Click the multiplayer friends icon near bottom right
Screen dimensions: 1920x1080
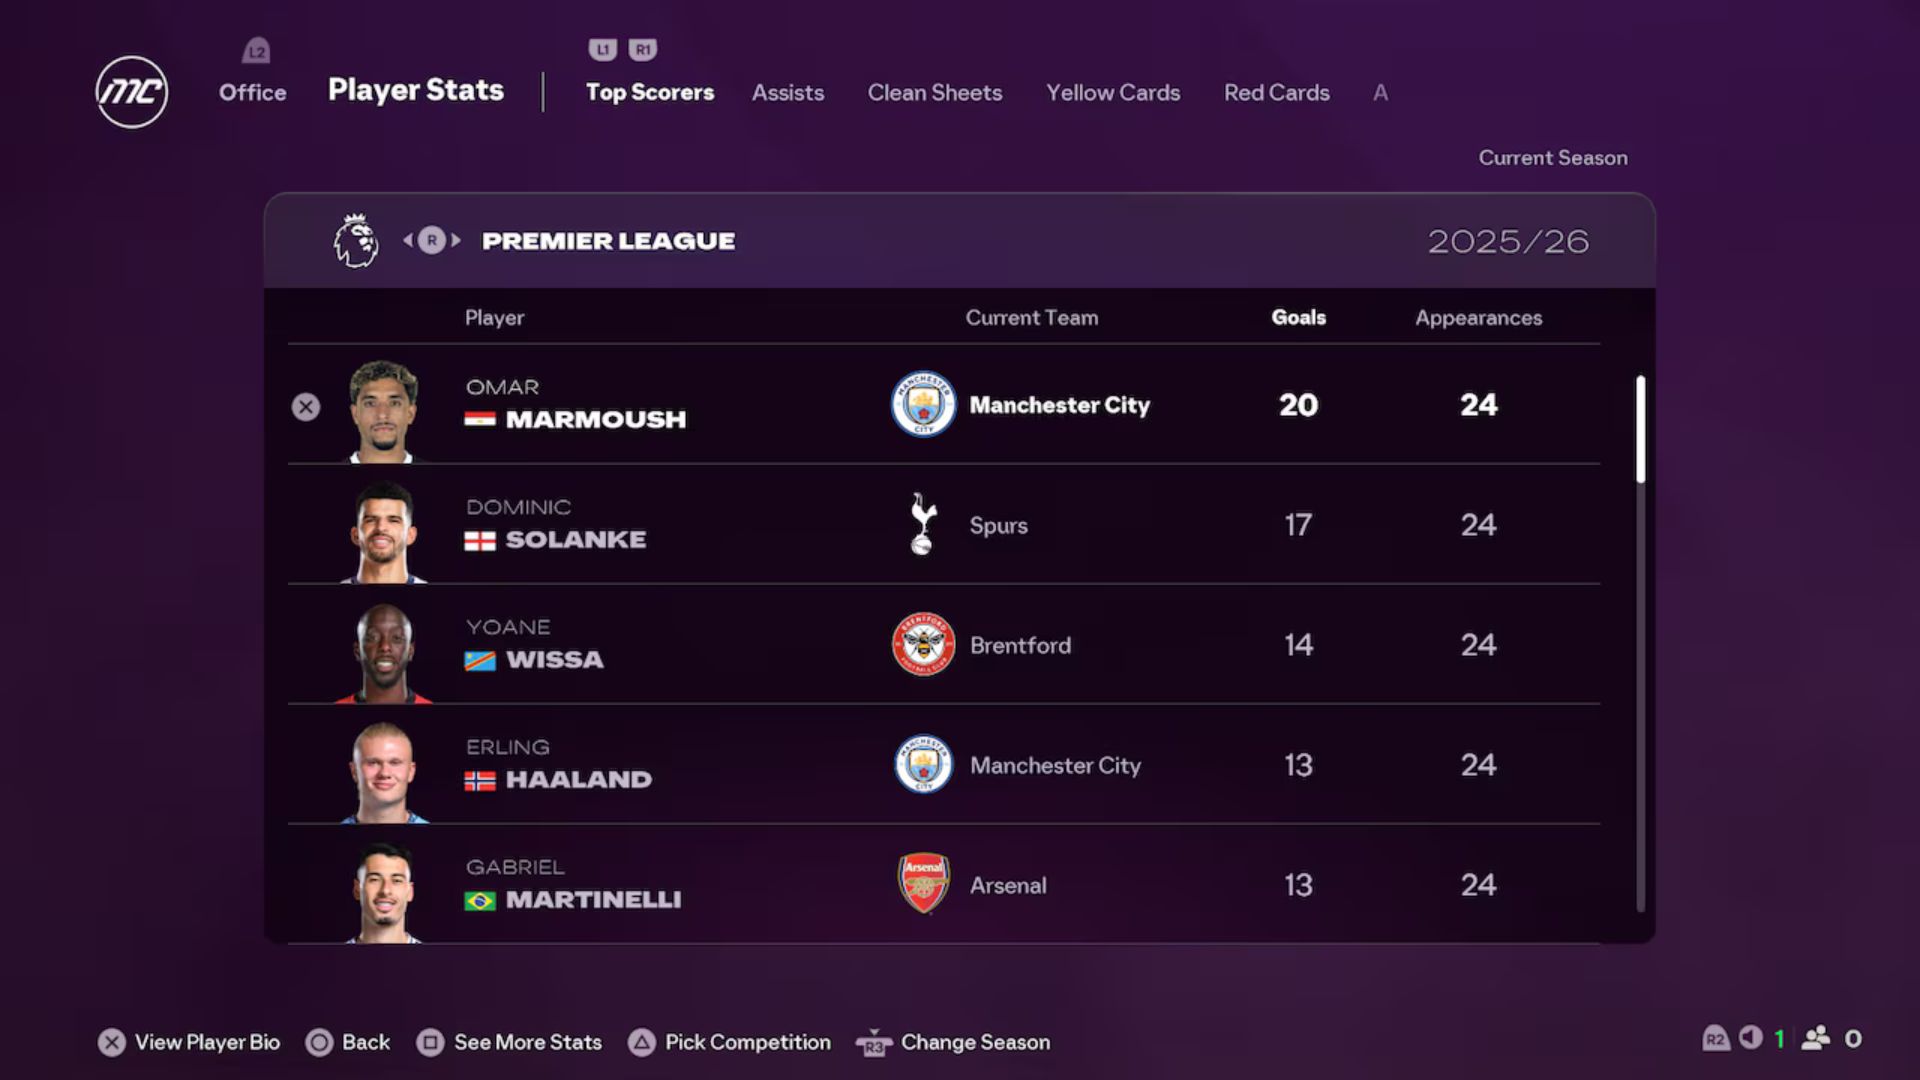click(1818, 1040)
